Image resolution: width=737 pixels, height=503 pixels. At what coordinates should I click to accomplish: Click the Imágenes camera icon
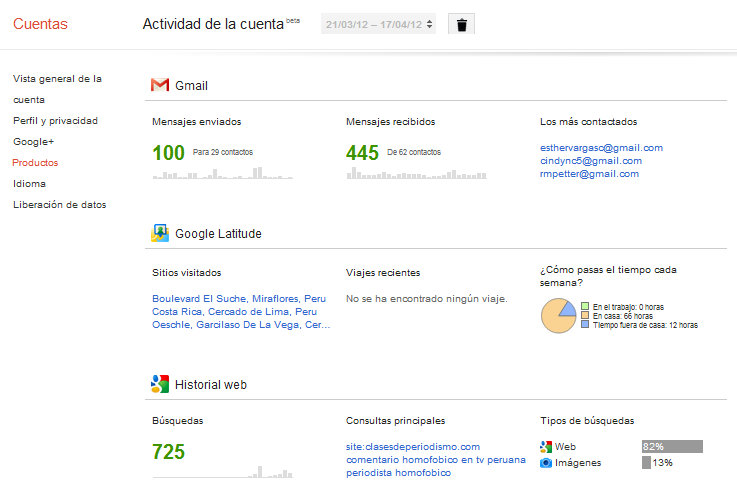[546, 463]
